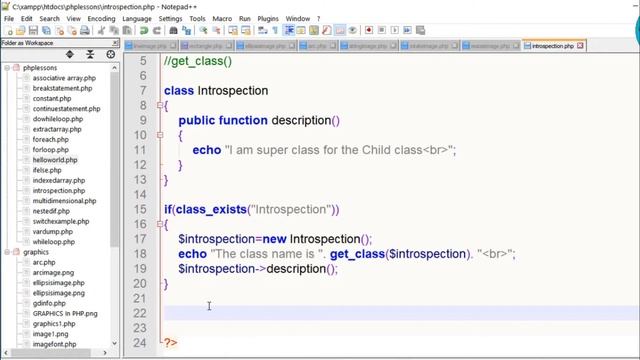640x360 pixels.
Task: Show the Document Map panel icon
Action: point(314,31)
